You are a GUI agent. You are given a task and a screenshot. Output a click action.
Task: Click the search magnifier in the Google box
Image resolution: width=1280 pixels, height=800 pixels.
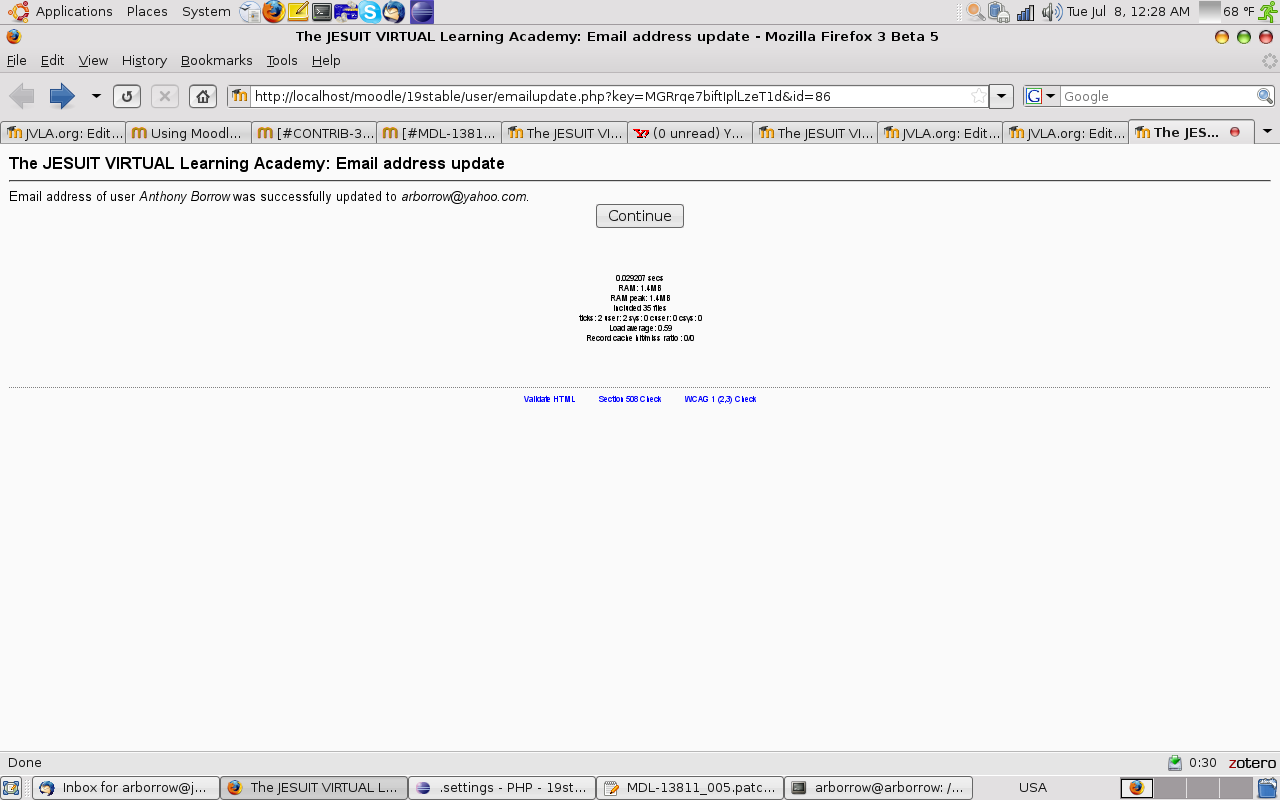tap(1265, 96)
